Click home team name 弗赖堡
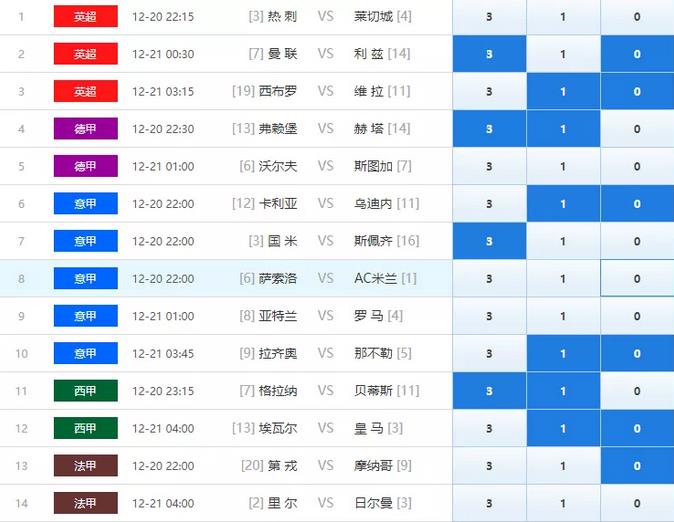 pos(278,129)
